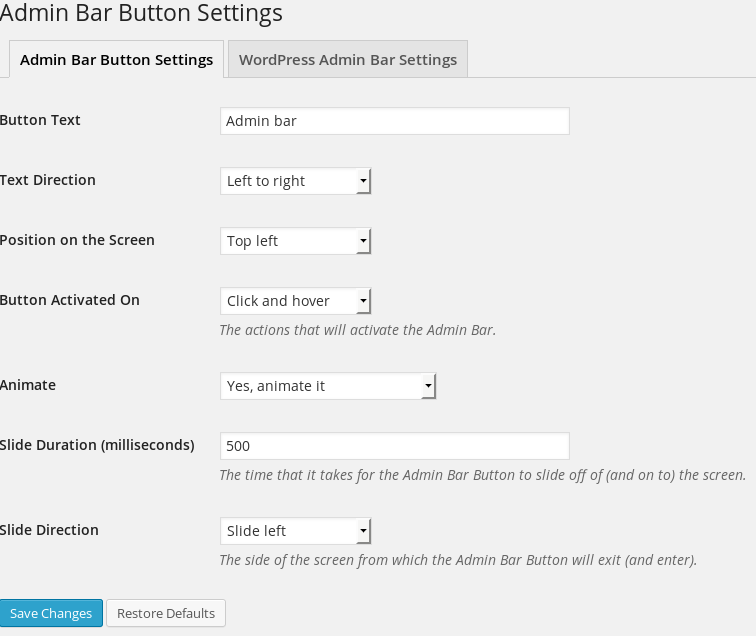
Task: Switch to WordPress Admin Bar Settings tab
Action: 348,59
